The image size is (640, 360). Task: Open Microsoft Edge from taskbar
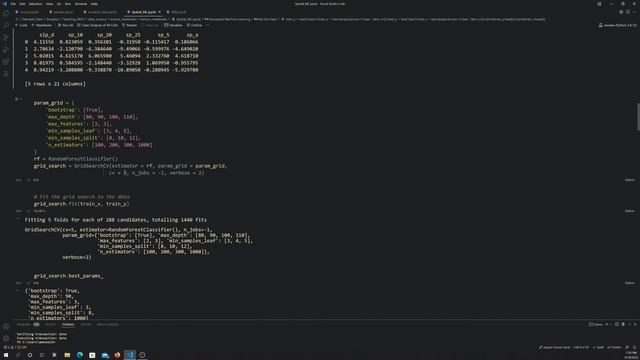click(x=80, y=355)
